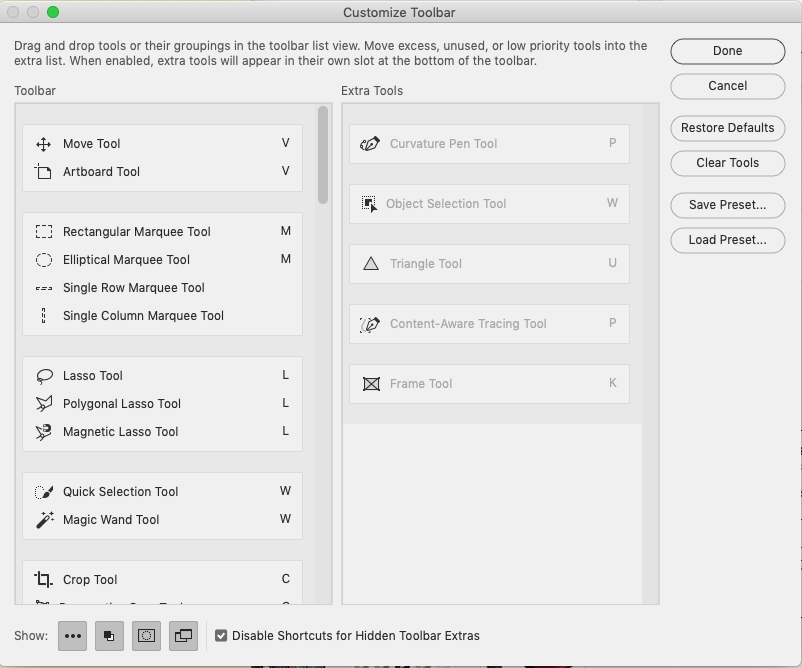Screen dimensions: 802x668
Task: Click the Done button
Action: 727,51
